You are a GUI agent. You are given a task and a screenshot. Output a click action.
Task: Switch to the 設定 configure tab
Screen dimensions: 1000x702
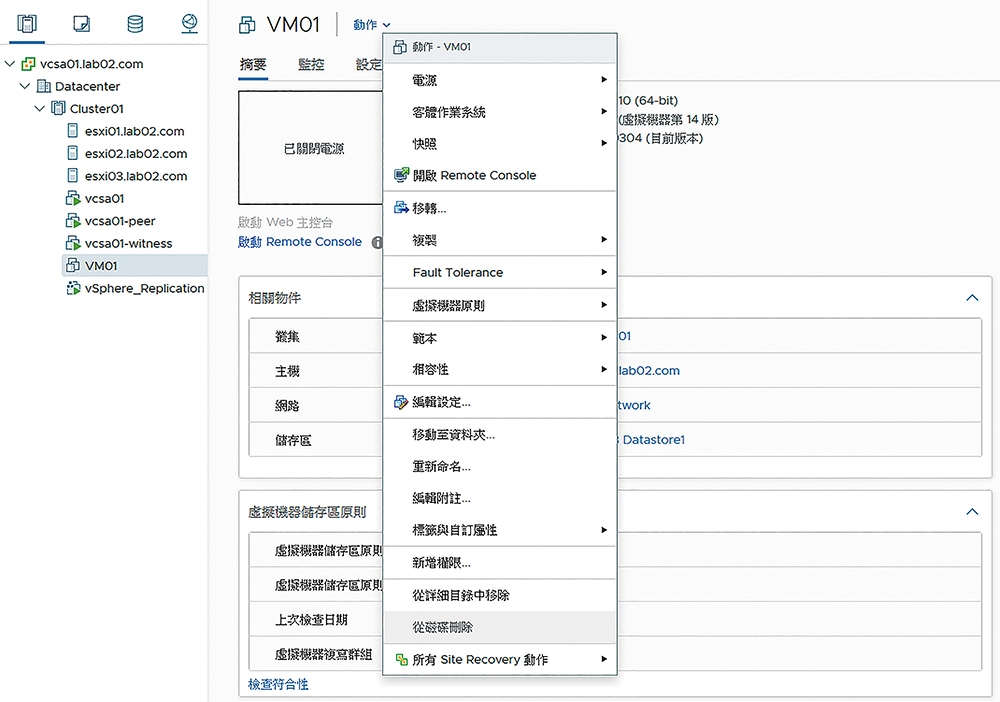369,64
